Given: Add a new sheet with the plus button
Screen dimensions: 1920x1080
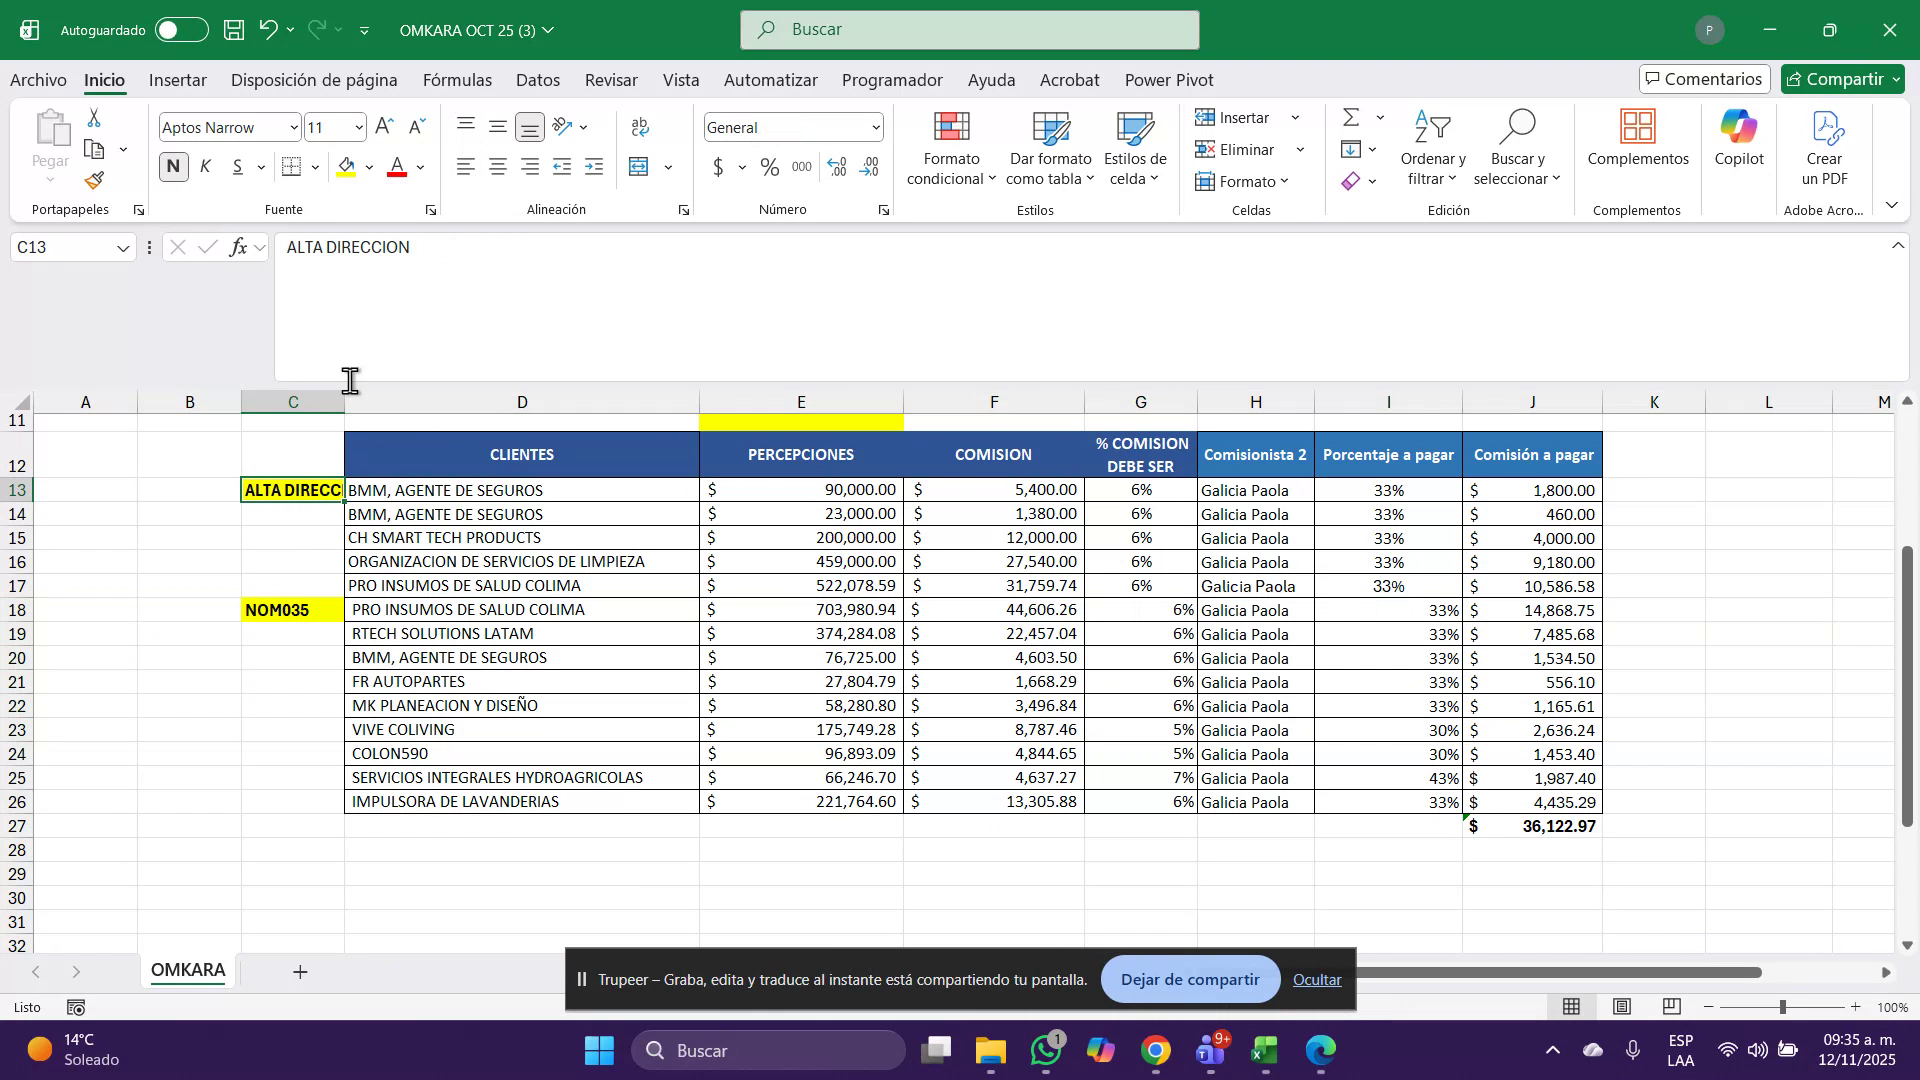Looking at the screenshot, I should [299, 971].
